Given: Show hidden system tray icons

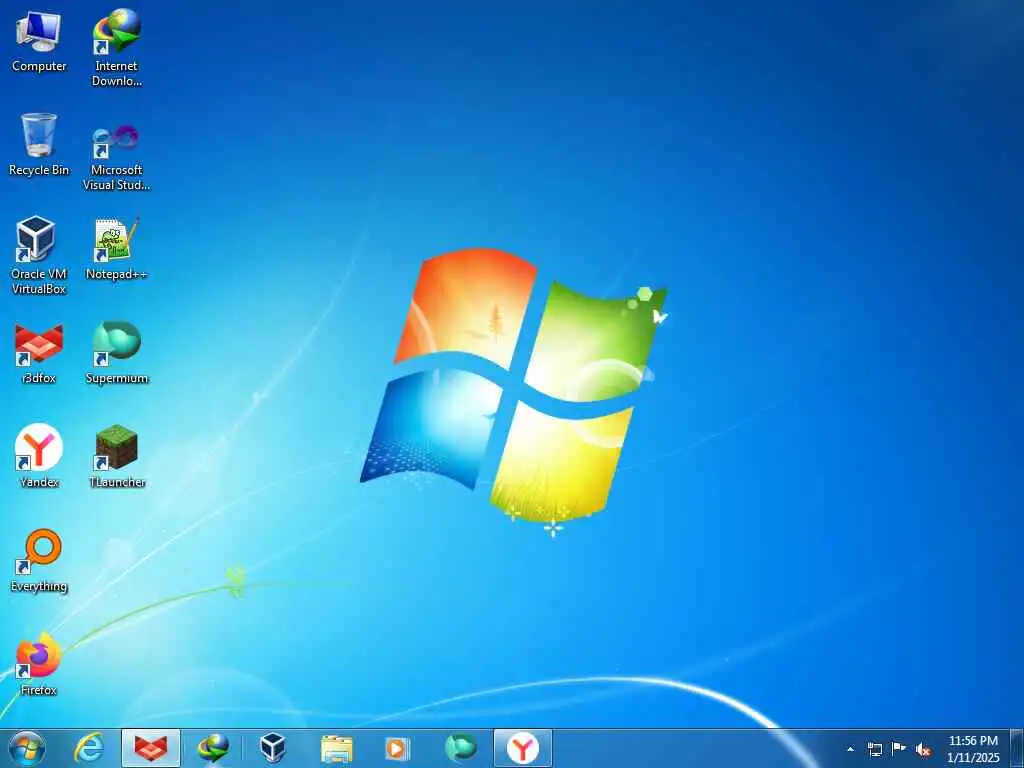Looking at the screenshot, I should [850, 749].
